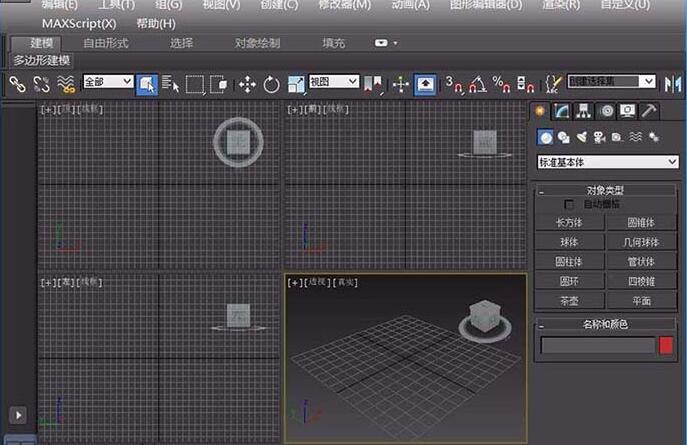The height and width of the screenshot is (445, 687).
Task: Select the Cameras category icon
Action: coord(601,137)
